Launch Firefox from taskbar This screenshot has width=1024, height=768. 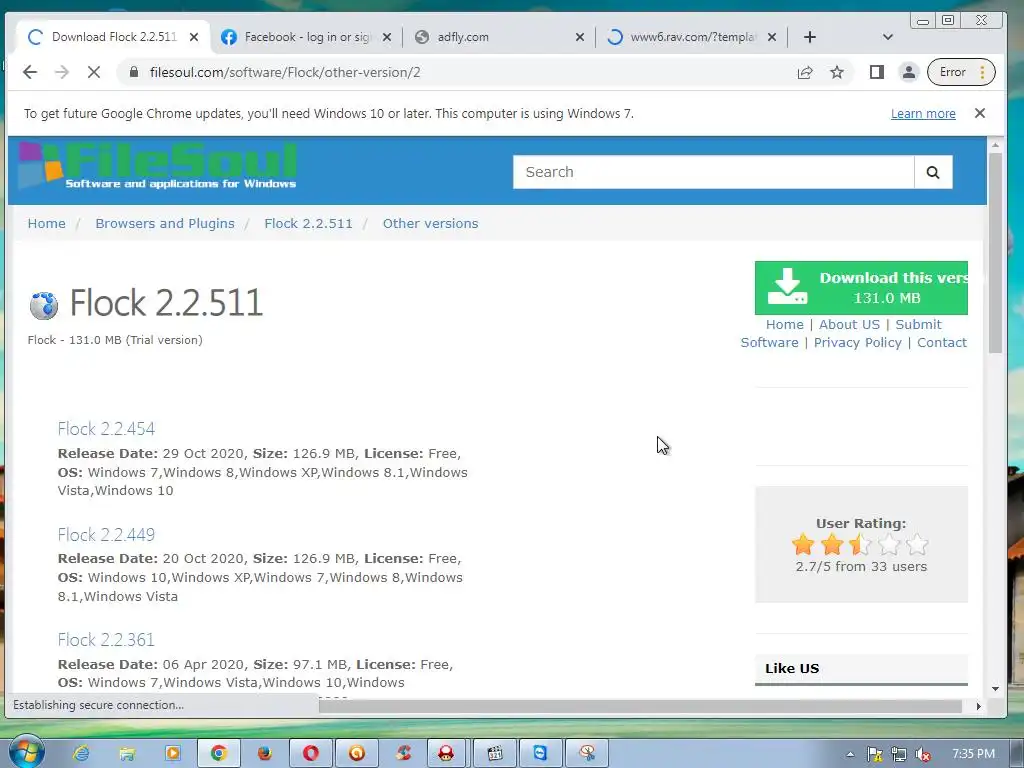[x=264, y=754]
